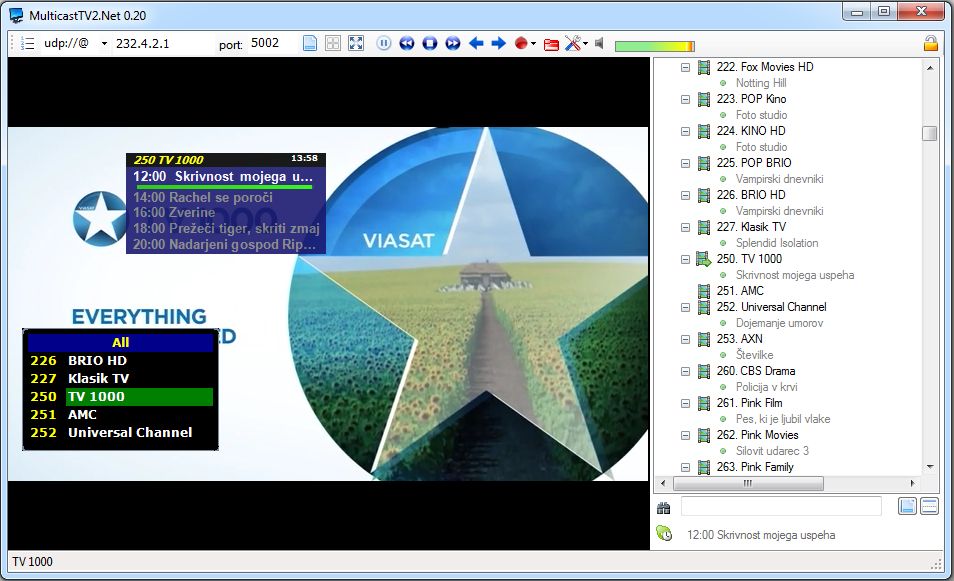
Task: Click the playing film icon of 250. TV 1000
Action: click(704, 259)
